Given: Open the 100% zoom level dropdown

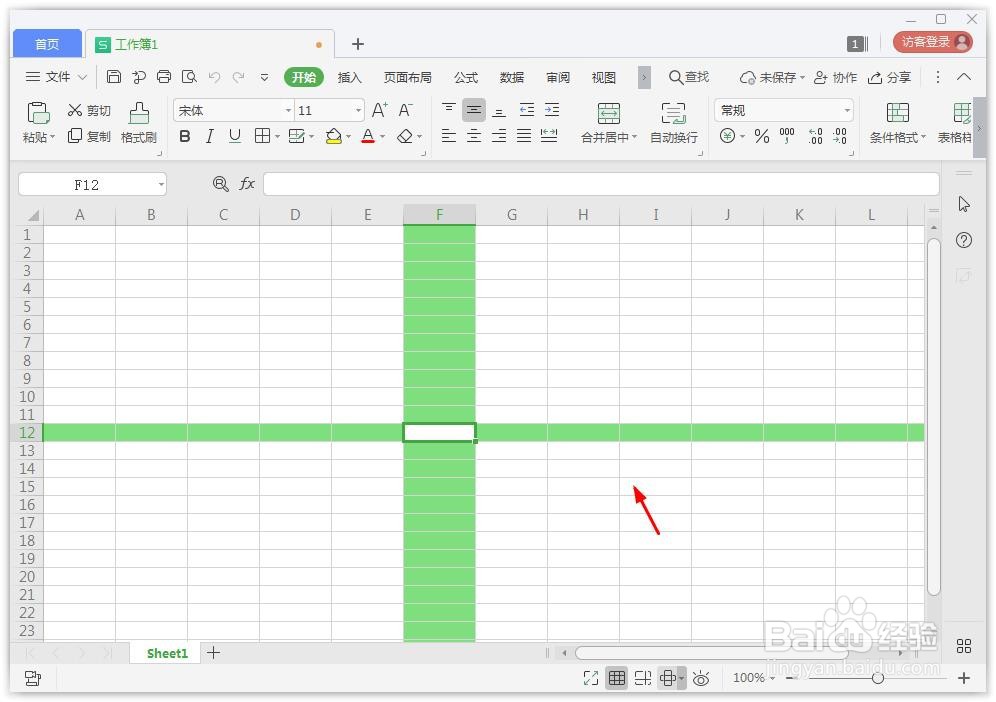Looking at the screenshot, I should (x=754, y=678).
